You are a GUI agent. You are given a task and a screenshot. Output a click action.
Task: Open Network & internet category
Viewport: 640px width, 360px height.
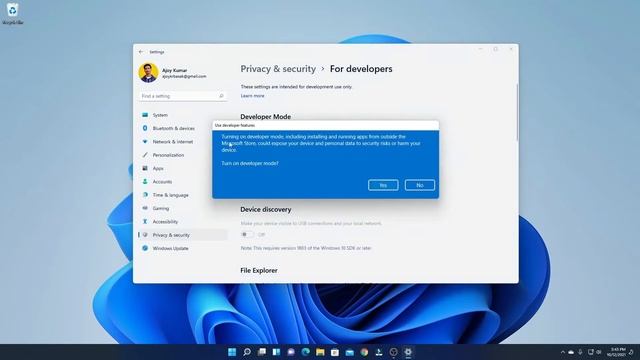[x=182, y=142]
